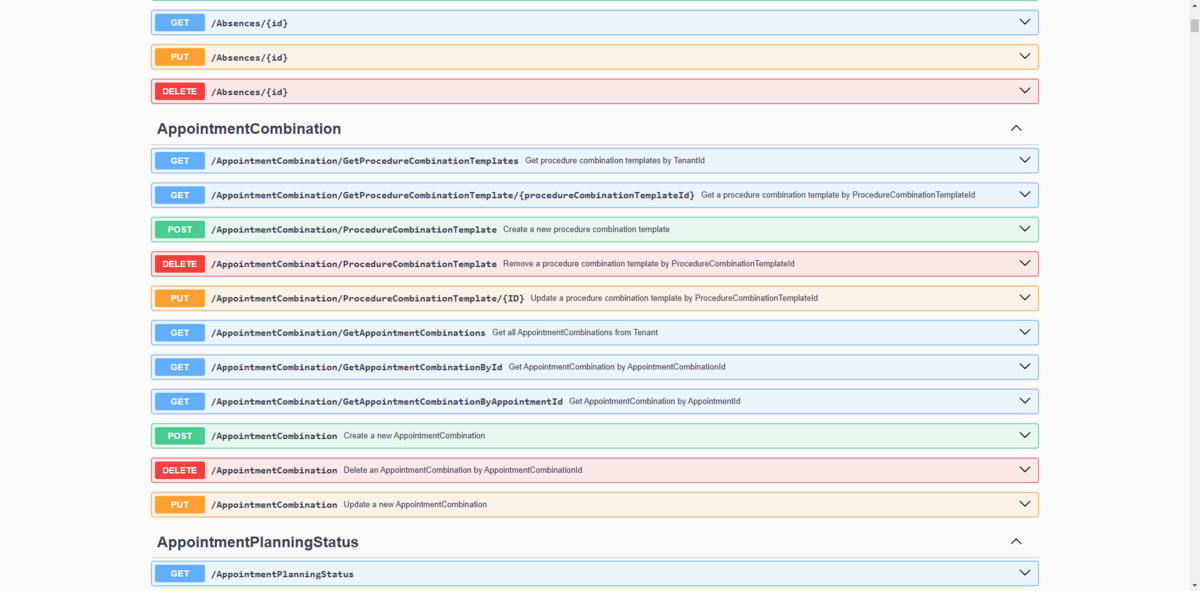Click PUT badge for ProcedureCombinationTemplate/{ID}

coord(180,298)
